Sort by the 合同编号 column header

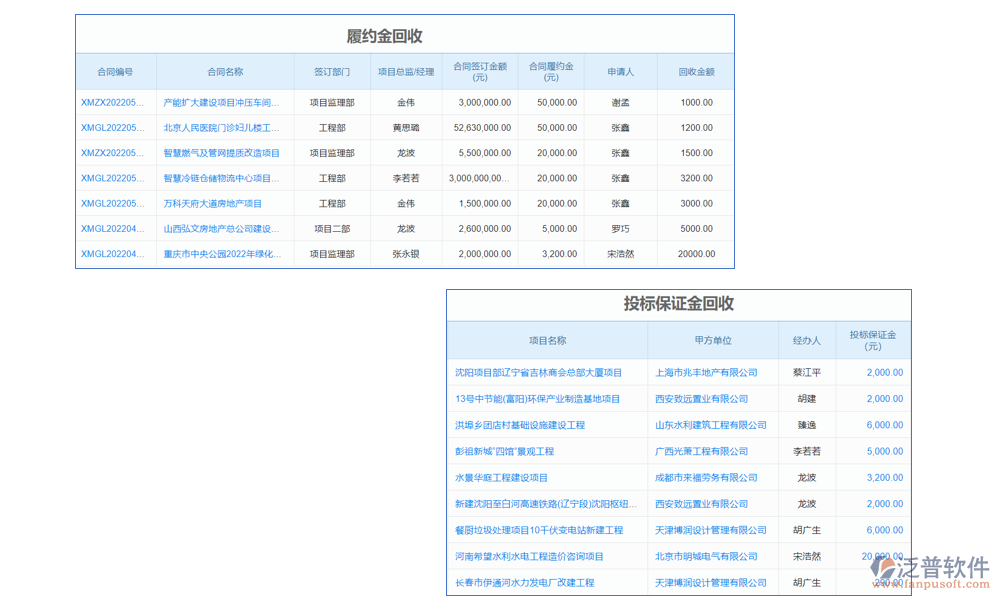coord(115,71)
